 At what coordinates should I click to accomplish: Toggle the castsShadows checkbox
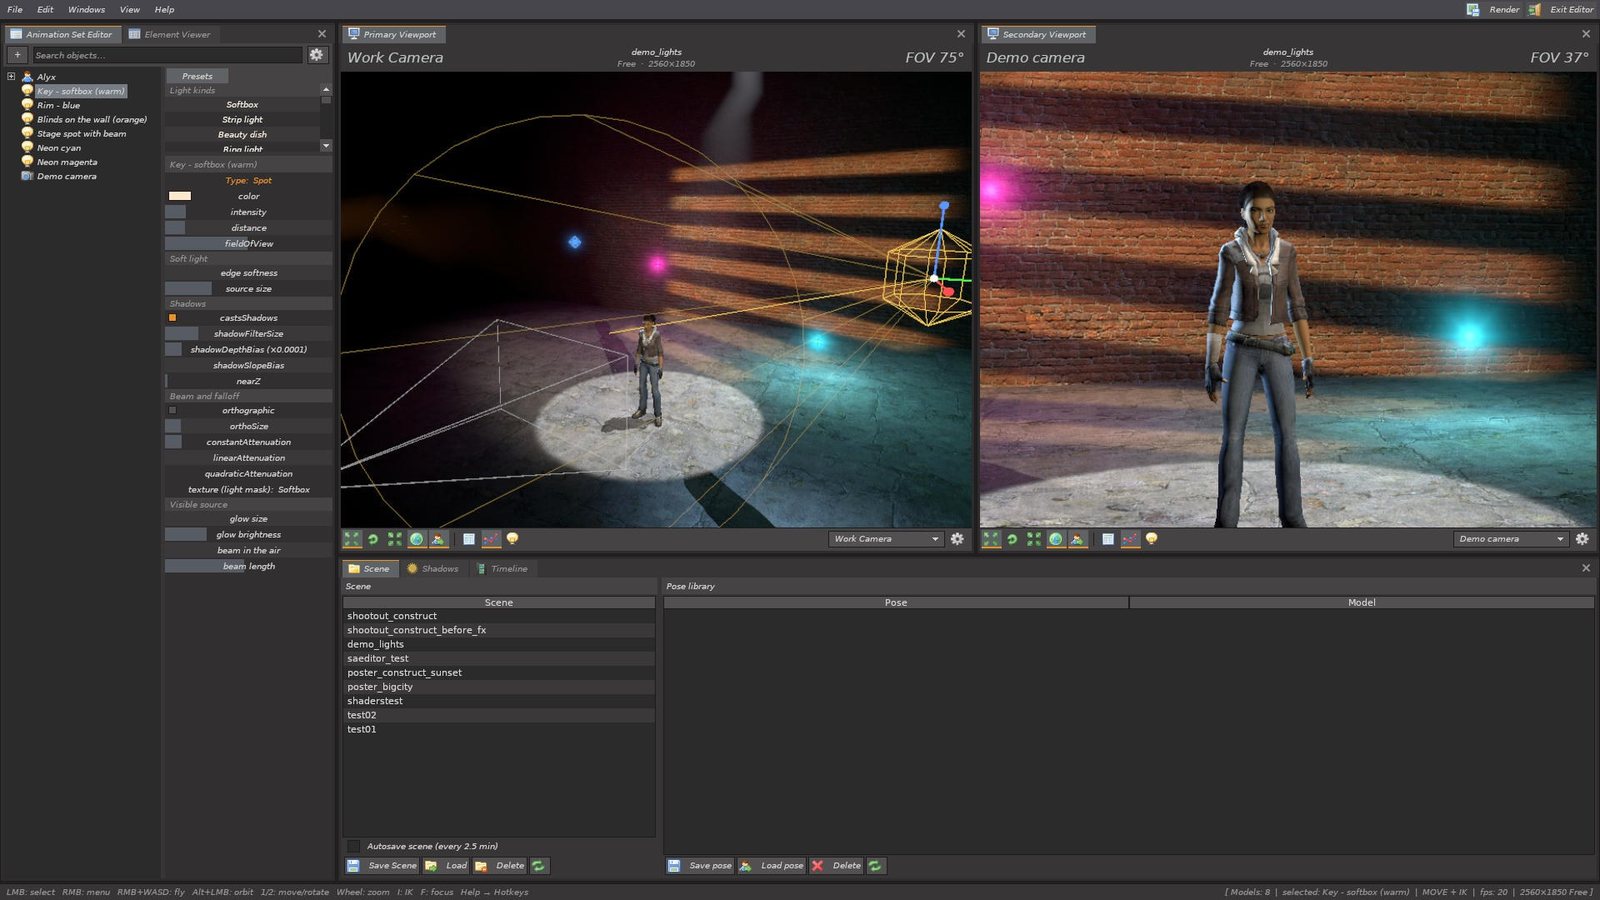pos(172,318)
